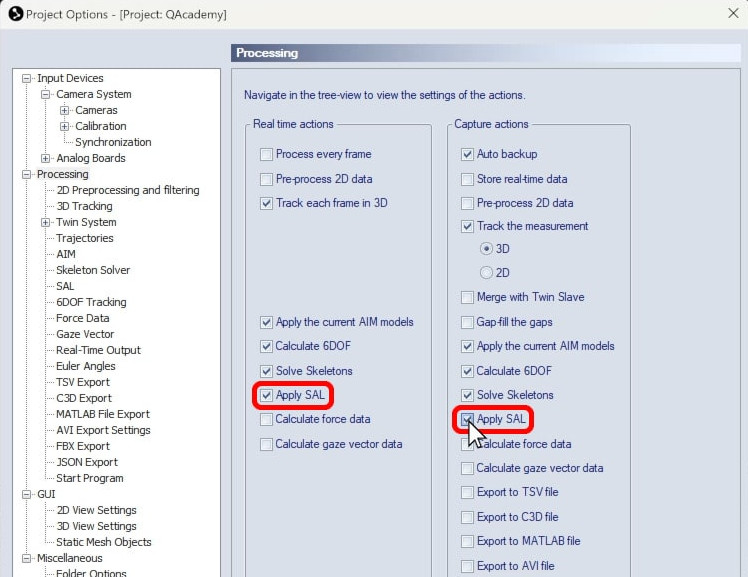Screen dimensions: 748x577
Task: Check Export to TSV file
Action: [467, 492]
